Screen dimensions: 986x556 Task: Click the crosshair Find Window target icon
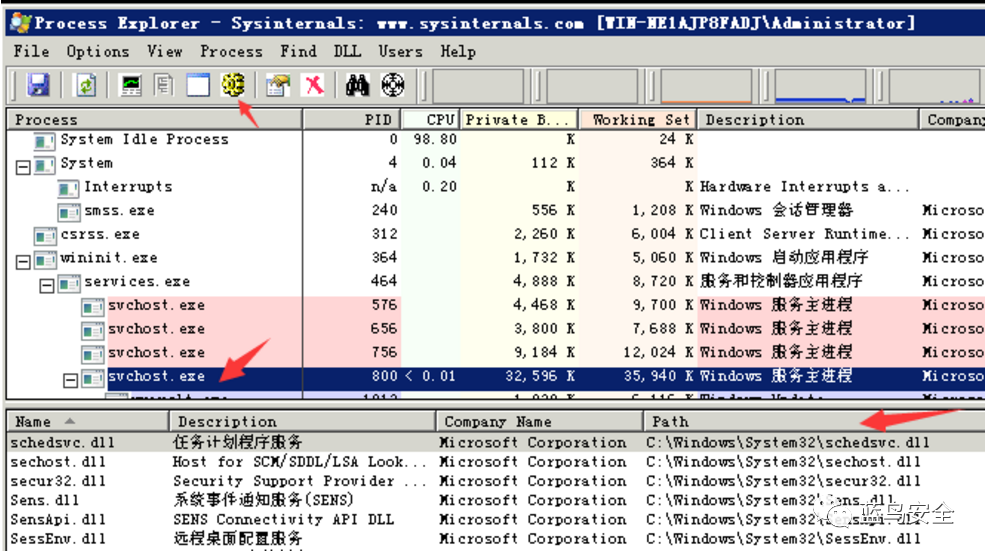coord(392,86)
